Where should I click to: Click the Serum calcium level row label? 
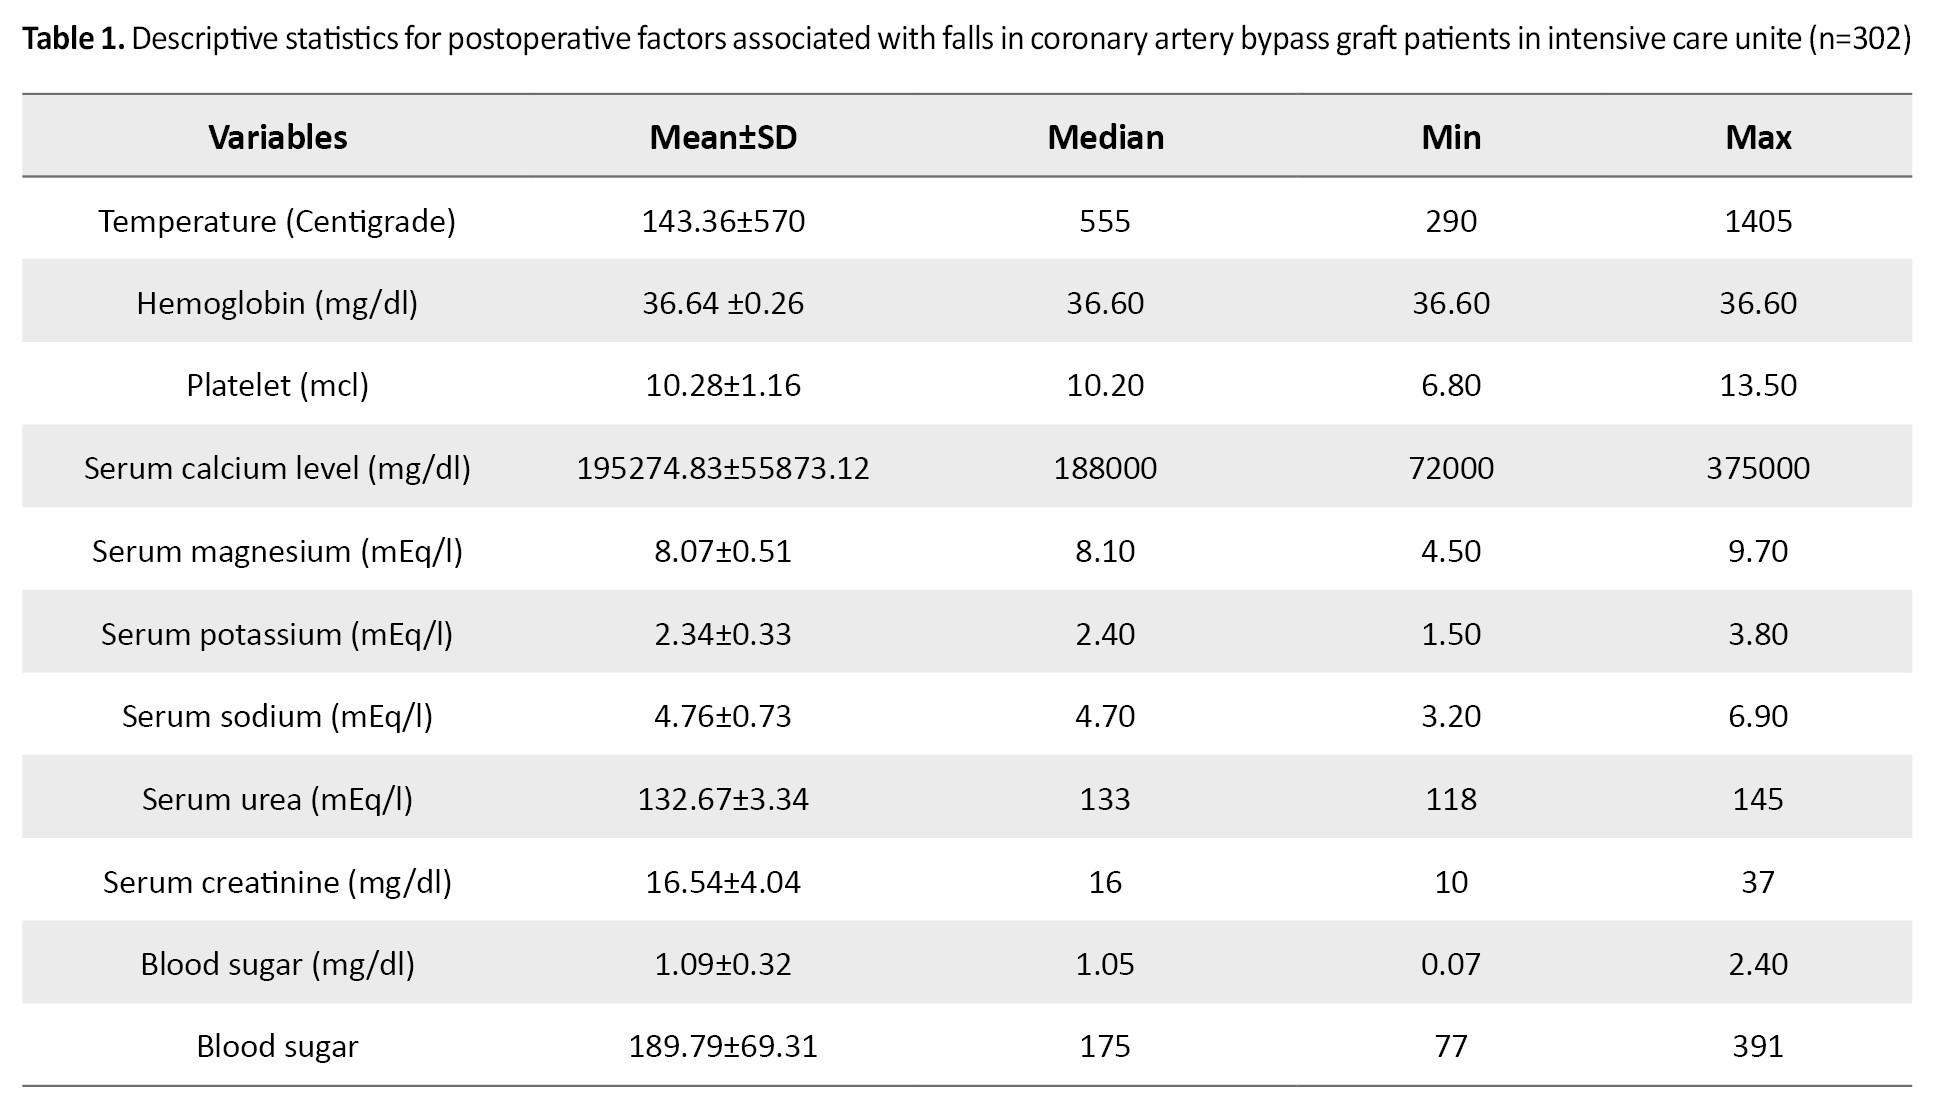click(x=277, y=468)
